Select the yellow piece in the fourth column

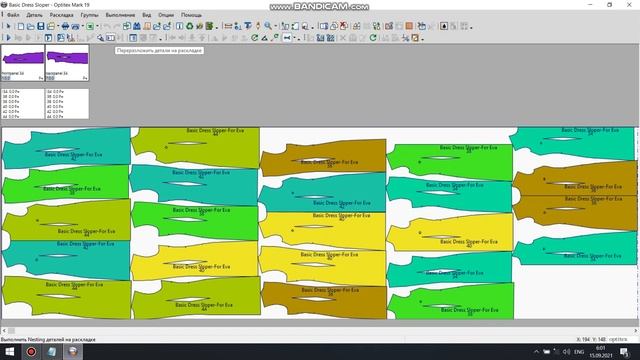click(x=450, y=233)
